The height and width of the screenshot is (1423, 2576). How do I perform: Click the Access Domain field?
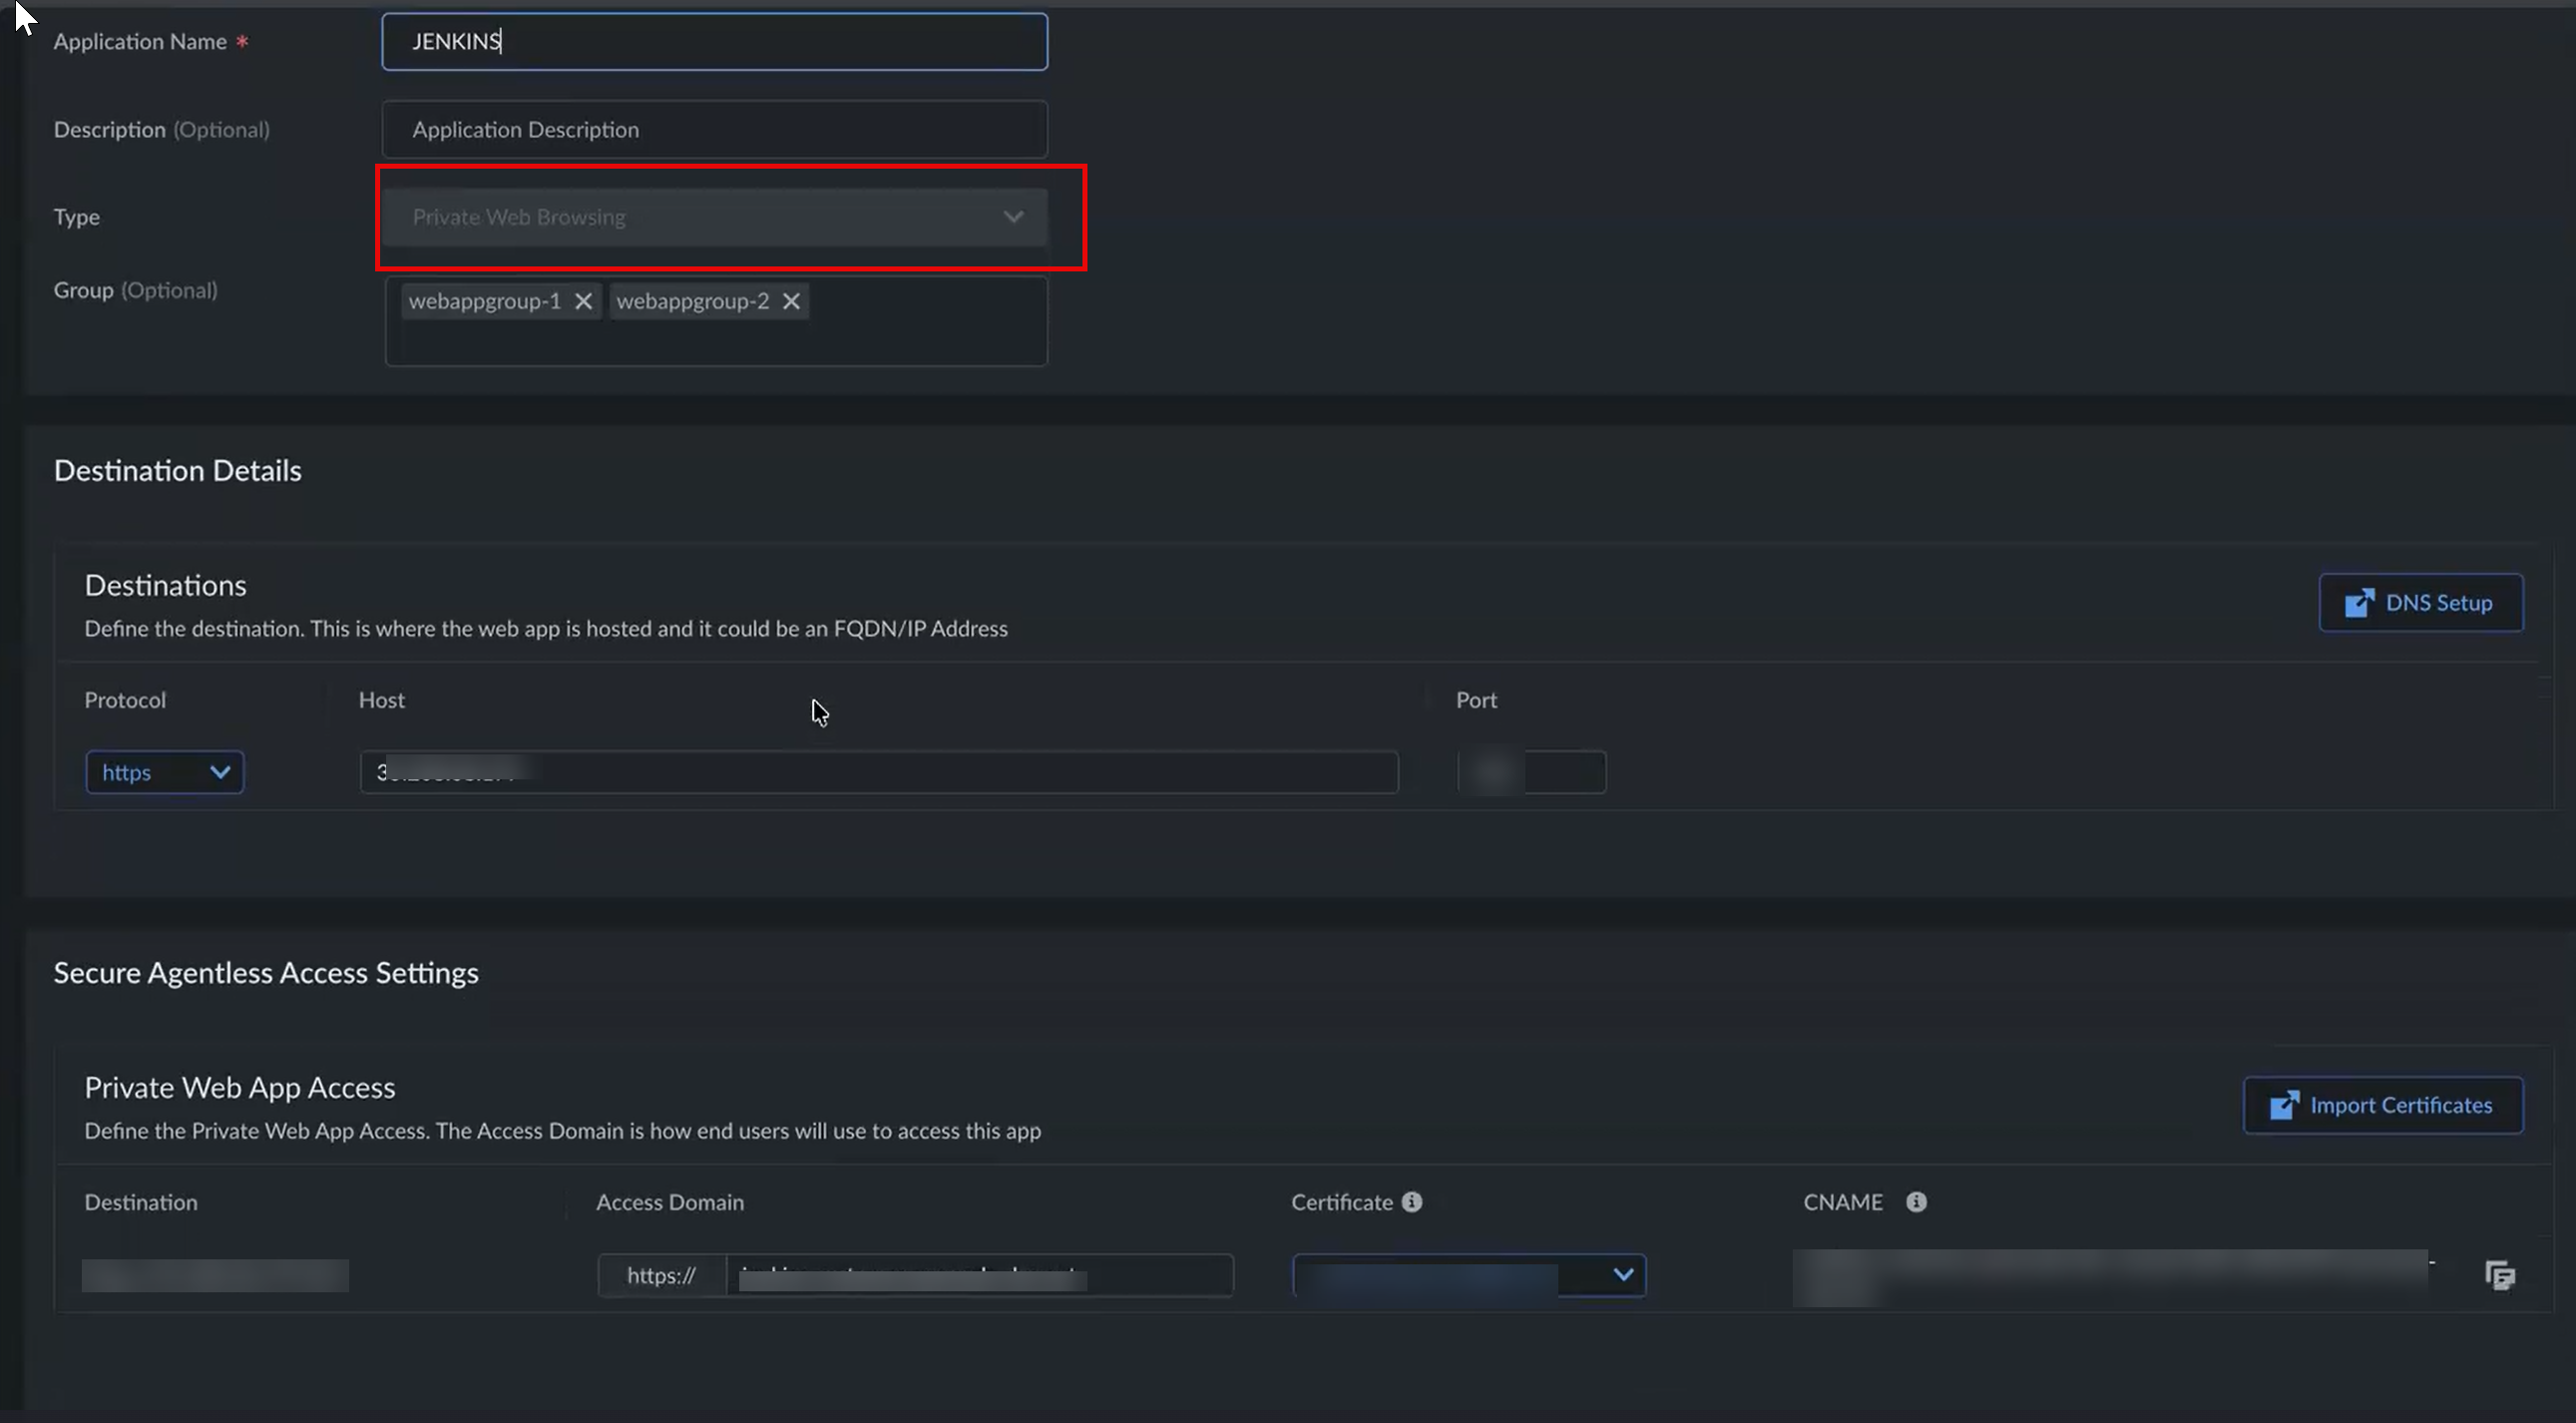tap(978, 1275)
